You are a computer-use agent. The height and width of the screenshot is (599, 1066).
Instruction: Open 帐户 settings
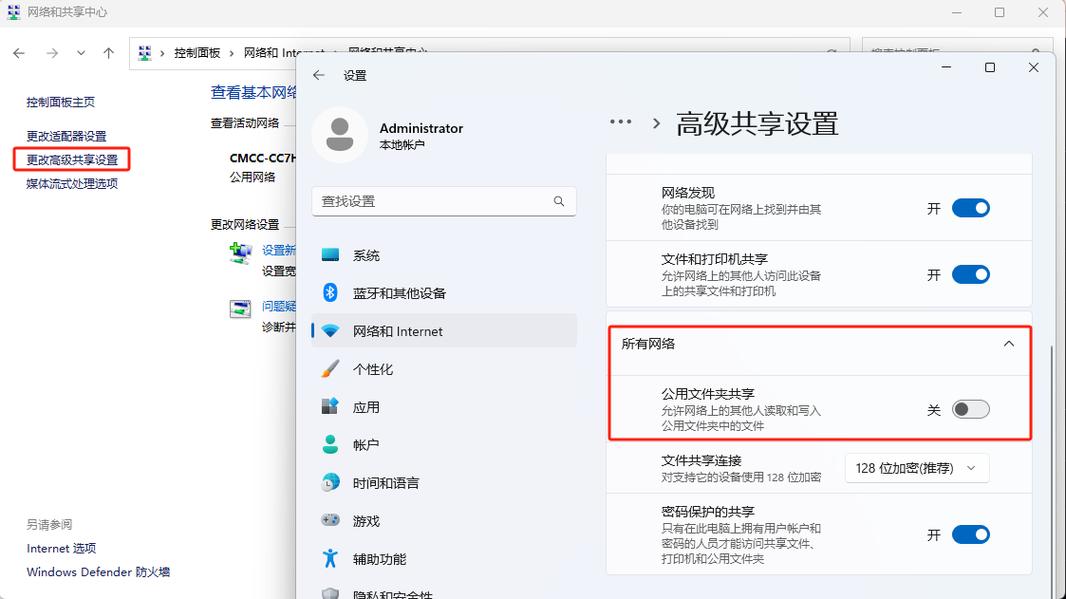point(367,444)
